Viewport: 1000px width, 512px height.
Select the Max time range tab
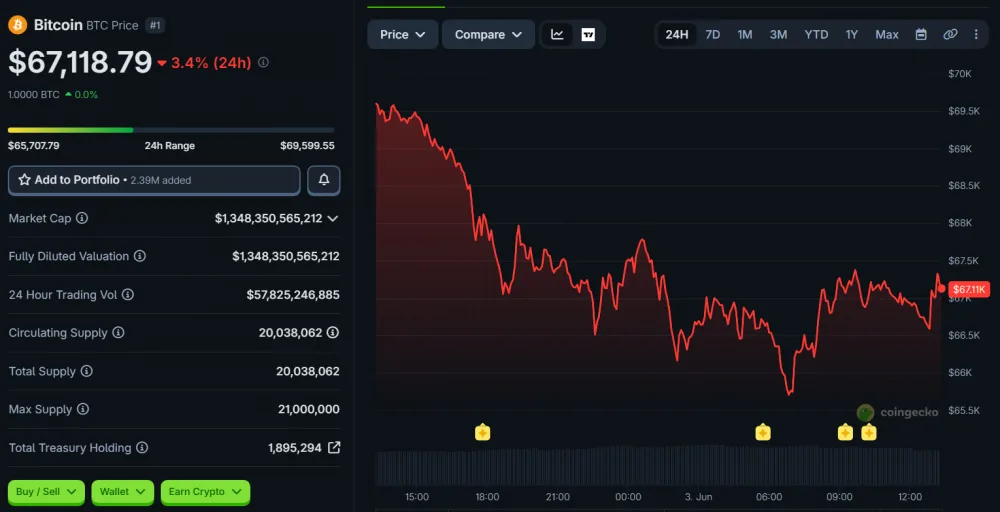click(886, 34)
